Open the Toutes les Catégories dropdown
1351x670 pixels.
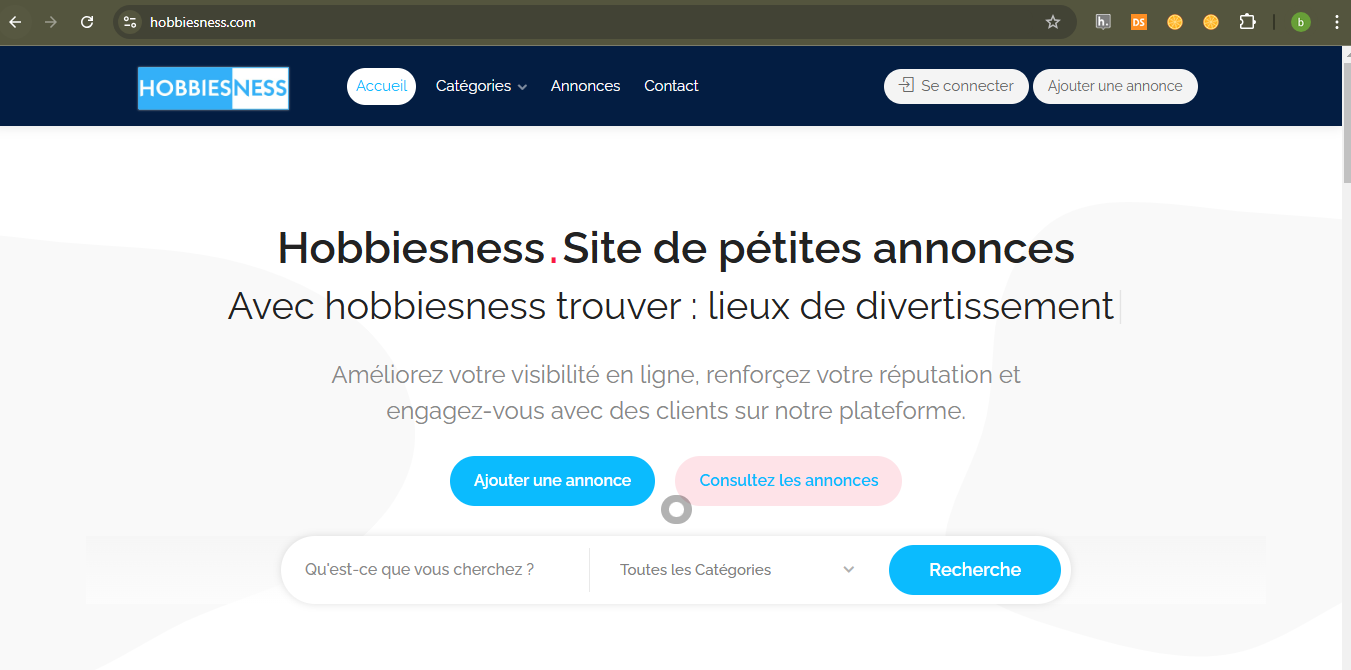737,570
